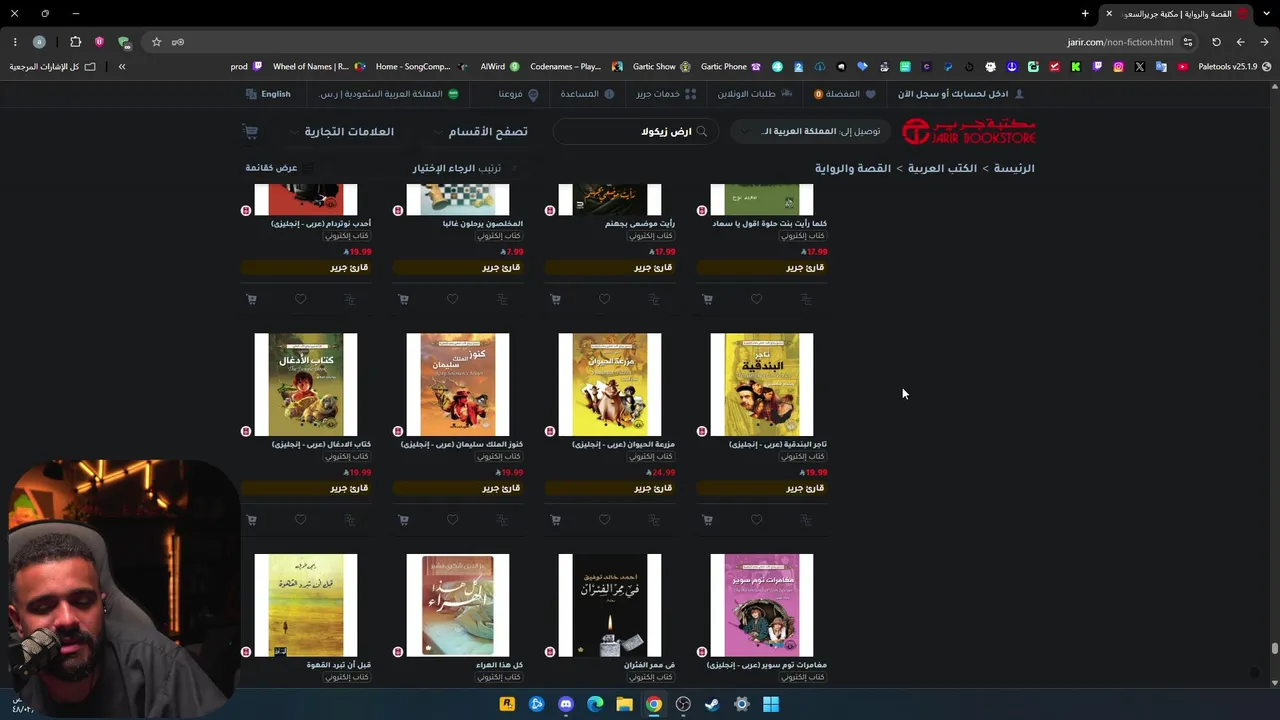The image size is (1280, 720).
Task: Add رأيت موضعي بجهنم to wishlist
Action: click(x=604, y=299)
